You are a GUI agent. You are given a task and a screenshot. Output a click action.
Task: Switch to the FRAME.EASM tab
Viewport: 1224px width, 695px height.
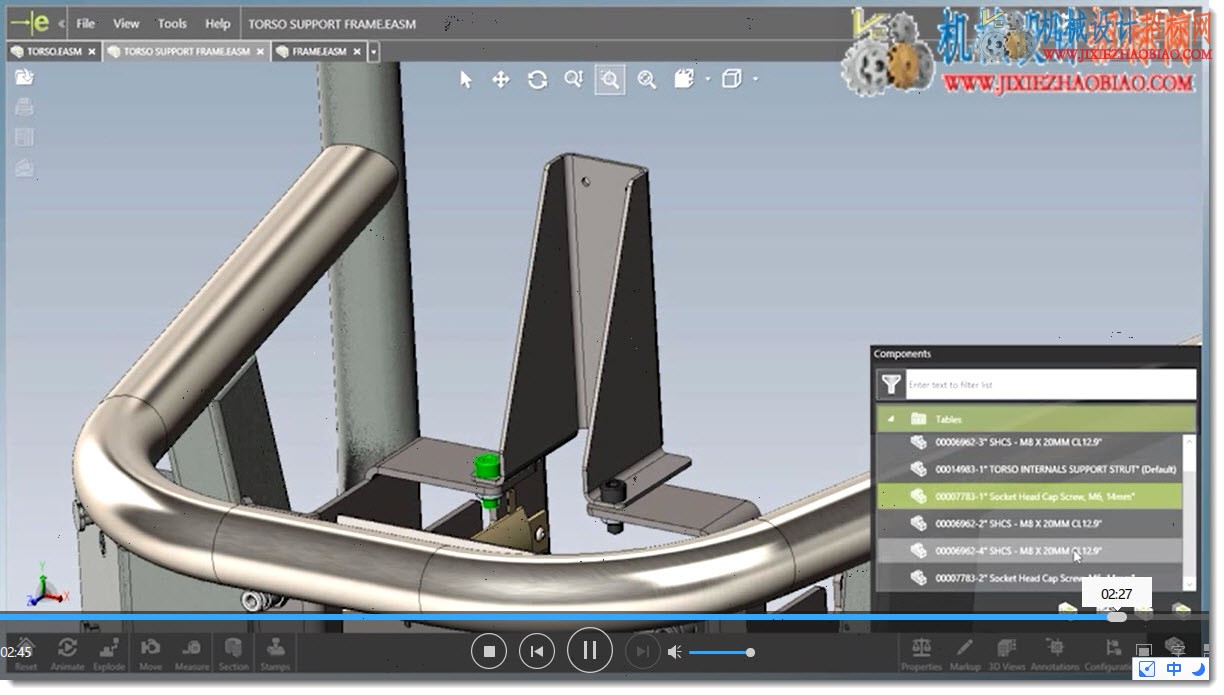point(319,51)
